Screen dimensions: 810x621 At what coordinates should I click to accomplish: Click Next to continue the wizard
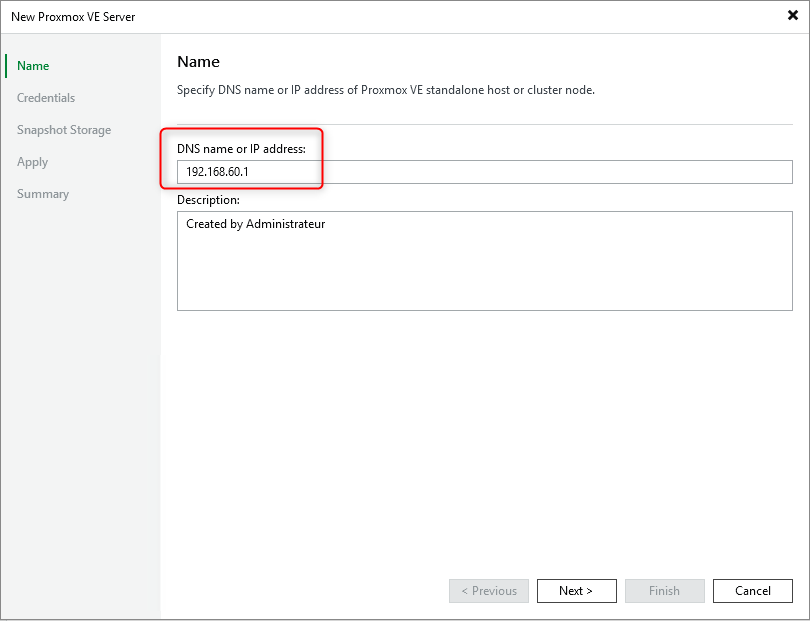[x=576, y=590]
